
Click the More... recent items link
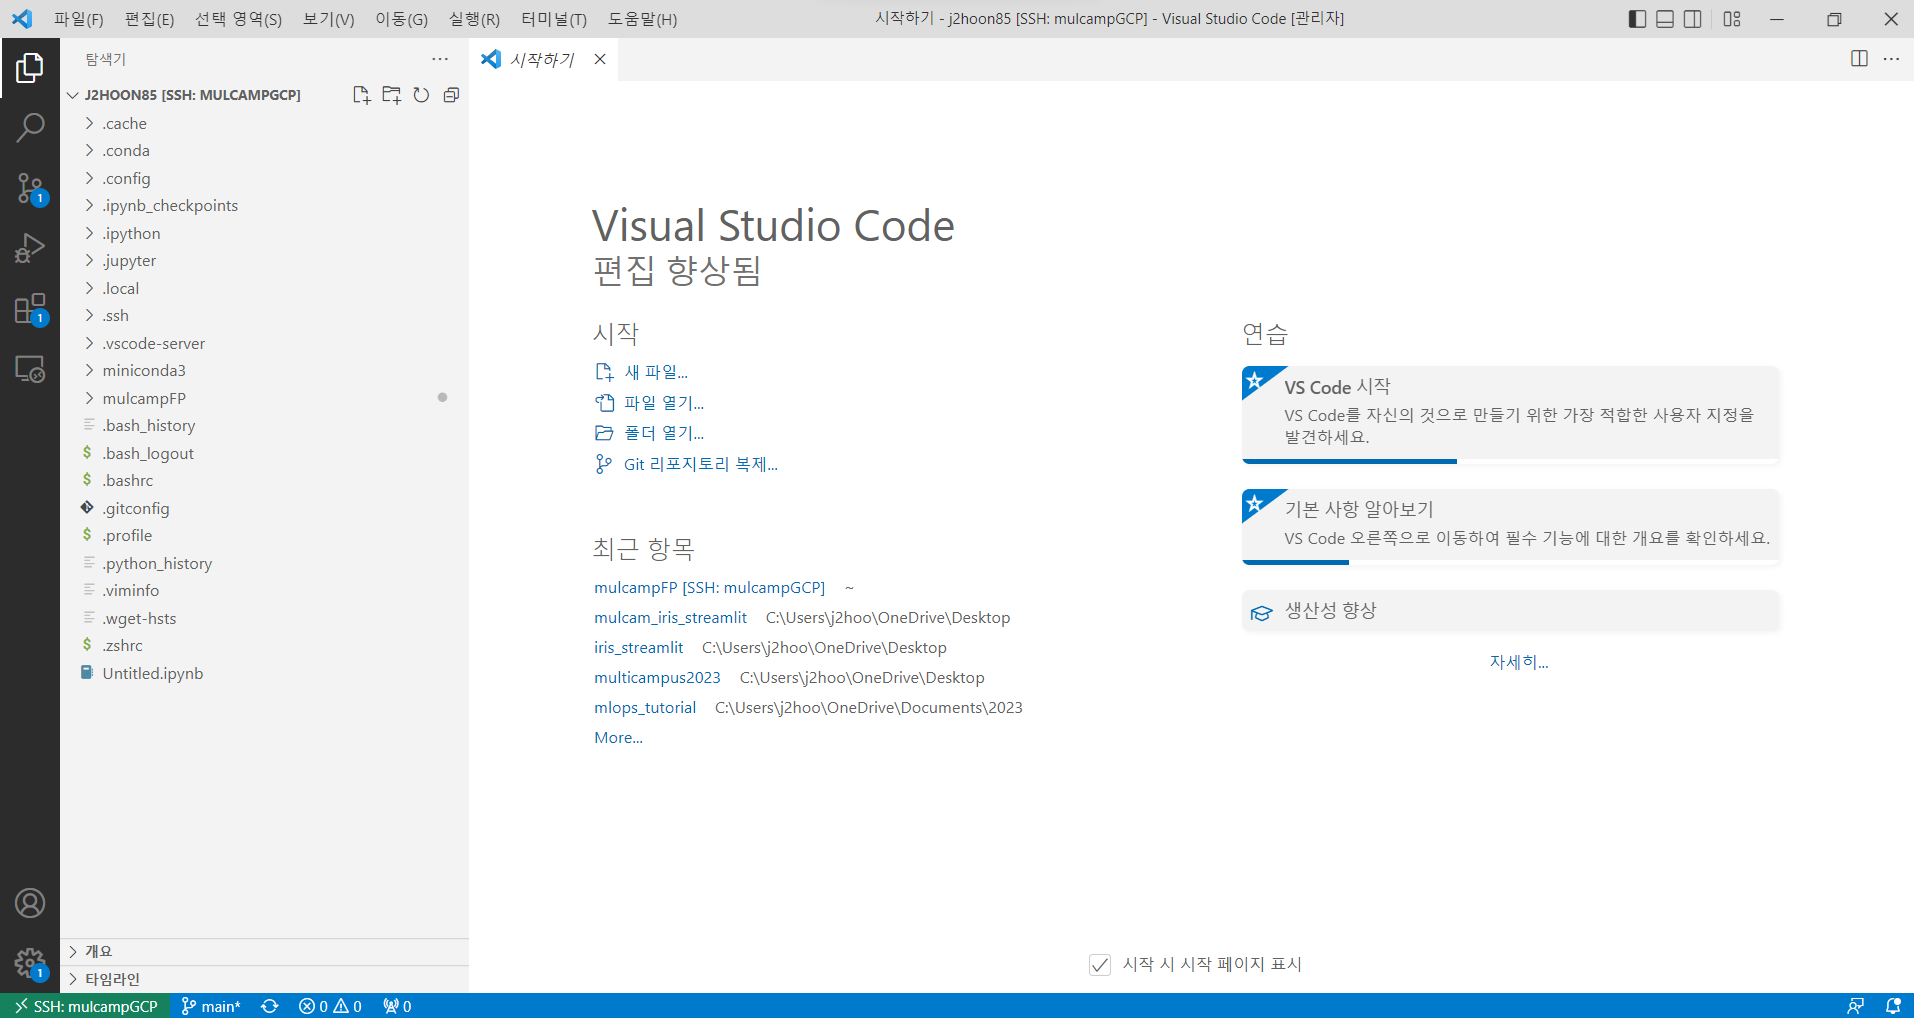click(618, 738)
